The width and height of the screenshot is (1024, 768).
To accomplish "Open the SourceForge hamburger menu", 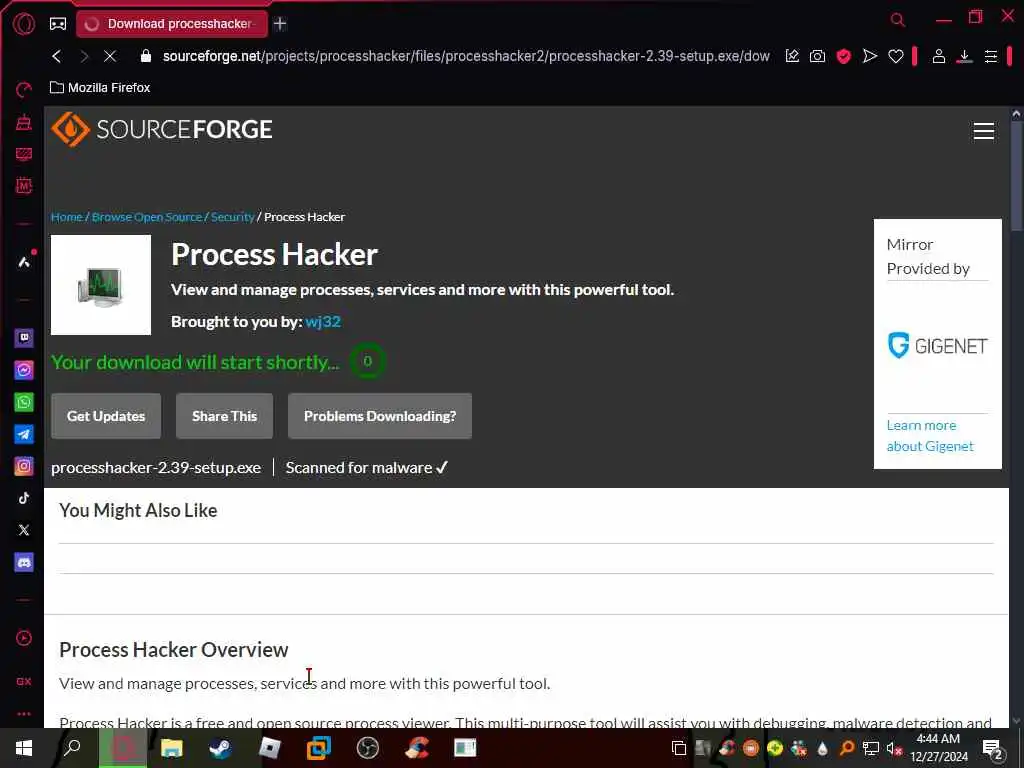I will pyautogui.click(x=984, y=131).
